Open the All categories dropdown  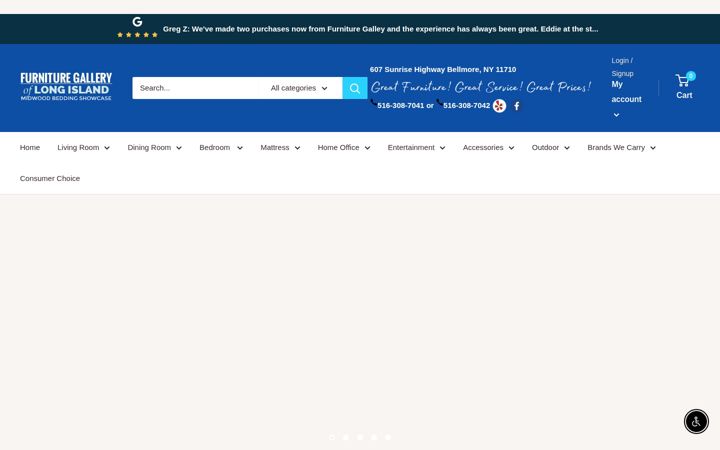[x=299, y=88]
